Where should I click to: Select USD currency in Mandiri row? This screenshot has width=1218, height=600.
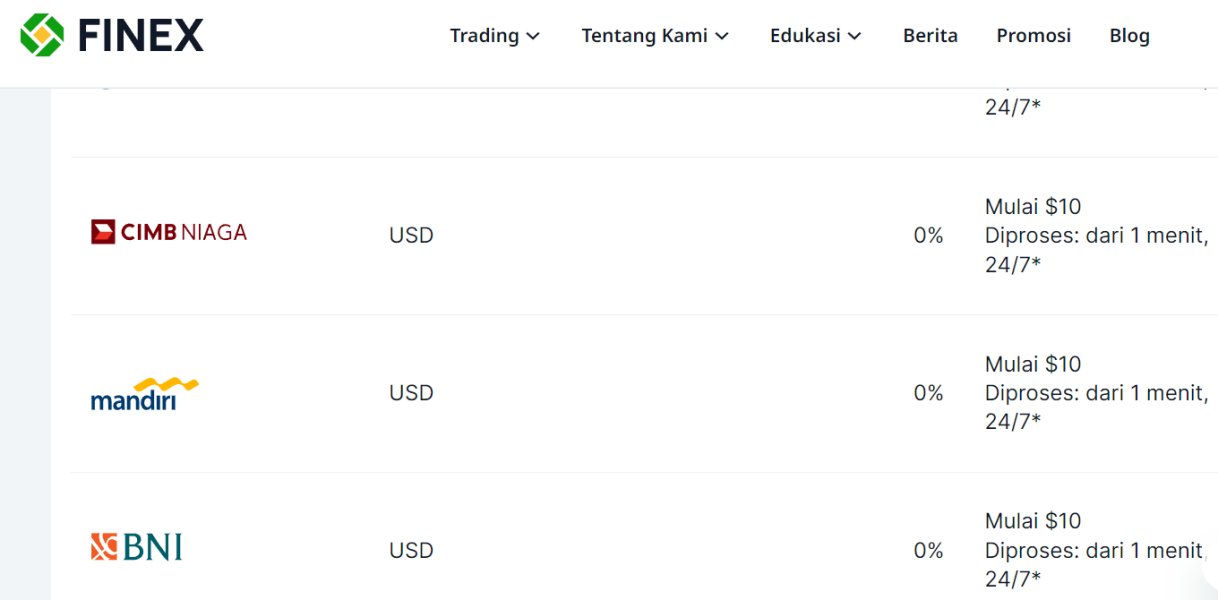click(411, 393)
